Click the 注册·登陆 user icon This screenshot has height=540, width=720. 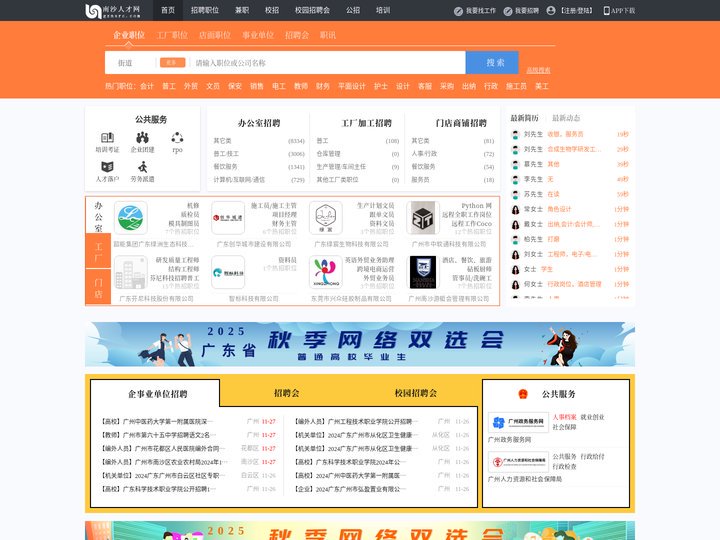pos(551,10)
